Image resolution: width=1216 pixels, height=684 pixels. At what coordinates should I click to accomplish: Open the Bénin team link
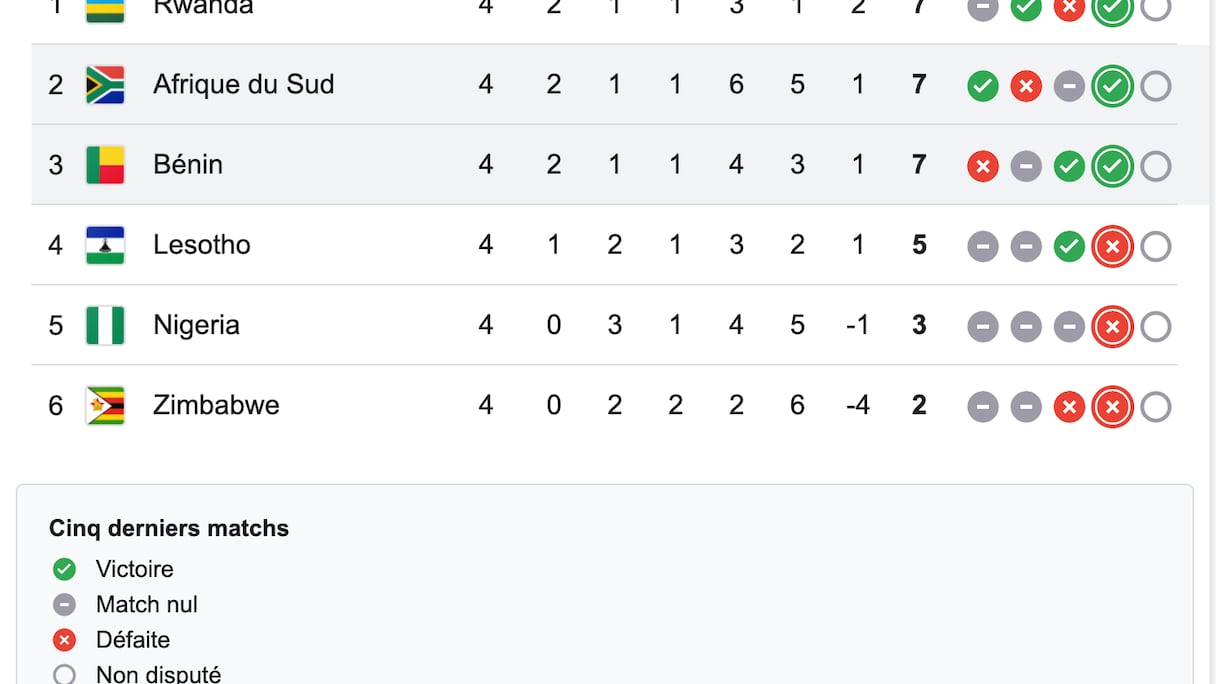click(x=188, y=165)
